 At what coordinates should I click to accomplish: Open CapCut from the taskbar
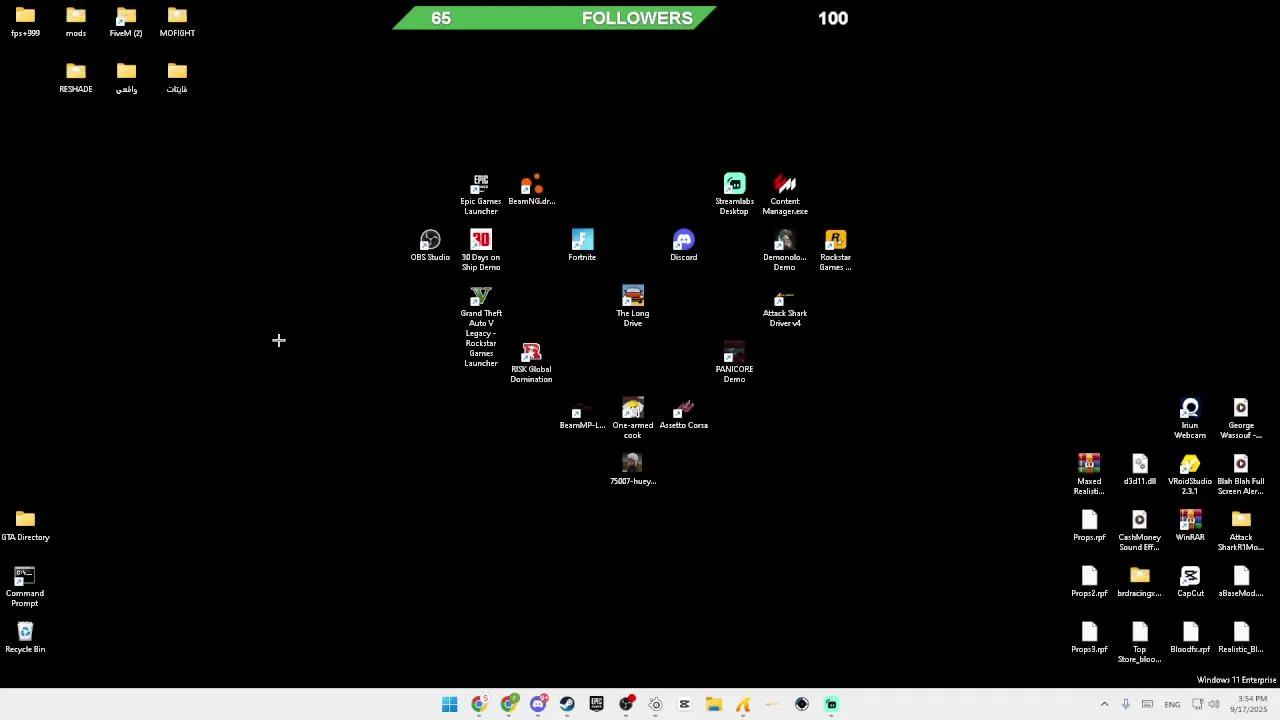pyautogui.click(x=685, y=704)
